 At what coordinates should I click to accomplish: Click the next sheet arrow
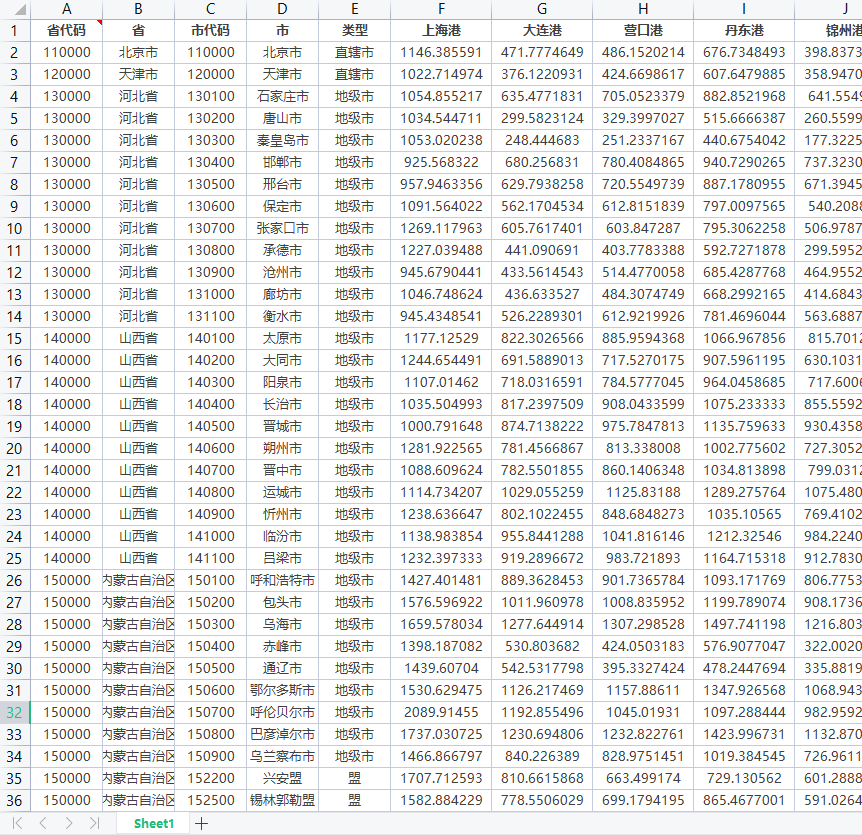pyautogui.click(x=68, y=823)
